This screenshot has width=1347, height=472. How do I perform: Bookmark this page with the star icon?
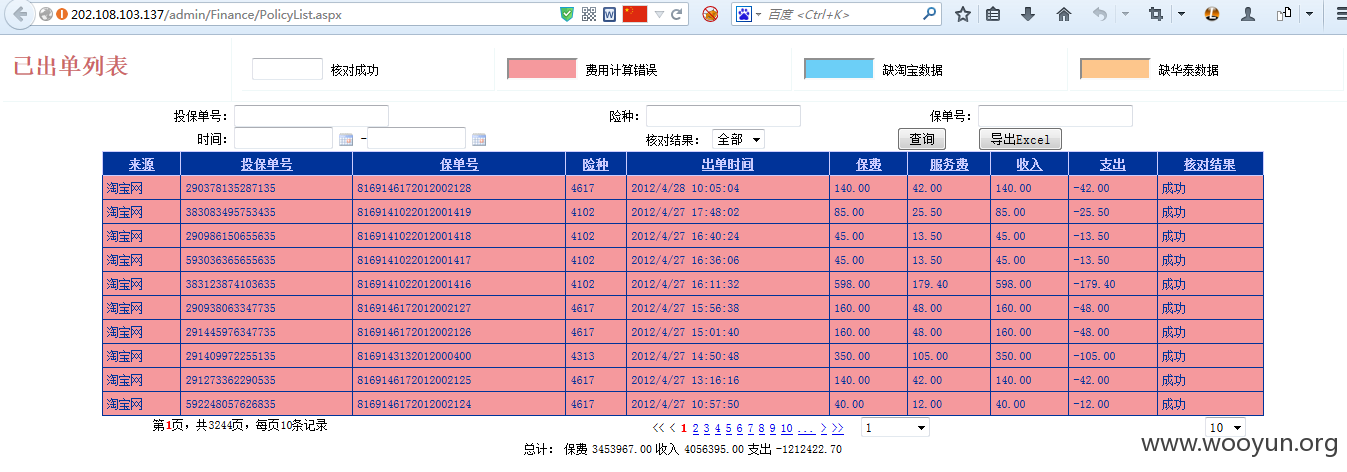[x=963, y=14]
